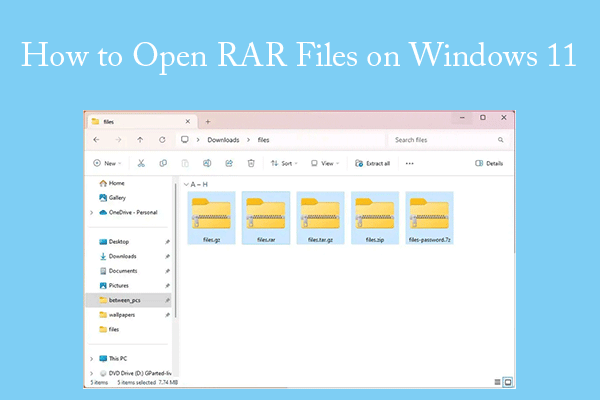This screenshot has width=600, height=400.
Task: Expand the OneDrive - Personal node
Action: click(91, 212)
